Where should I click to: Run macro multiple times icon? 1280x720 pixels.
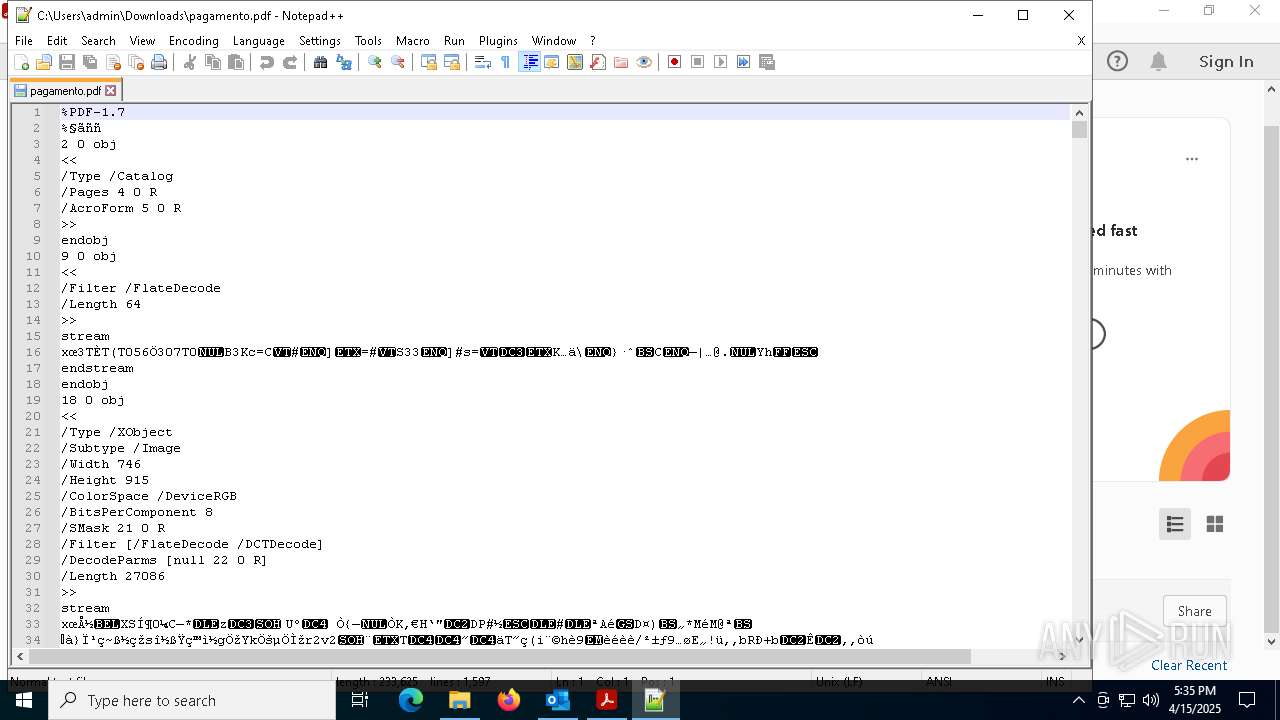click(744, 62)
